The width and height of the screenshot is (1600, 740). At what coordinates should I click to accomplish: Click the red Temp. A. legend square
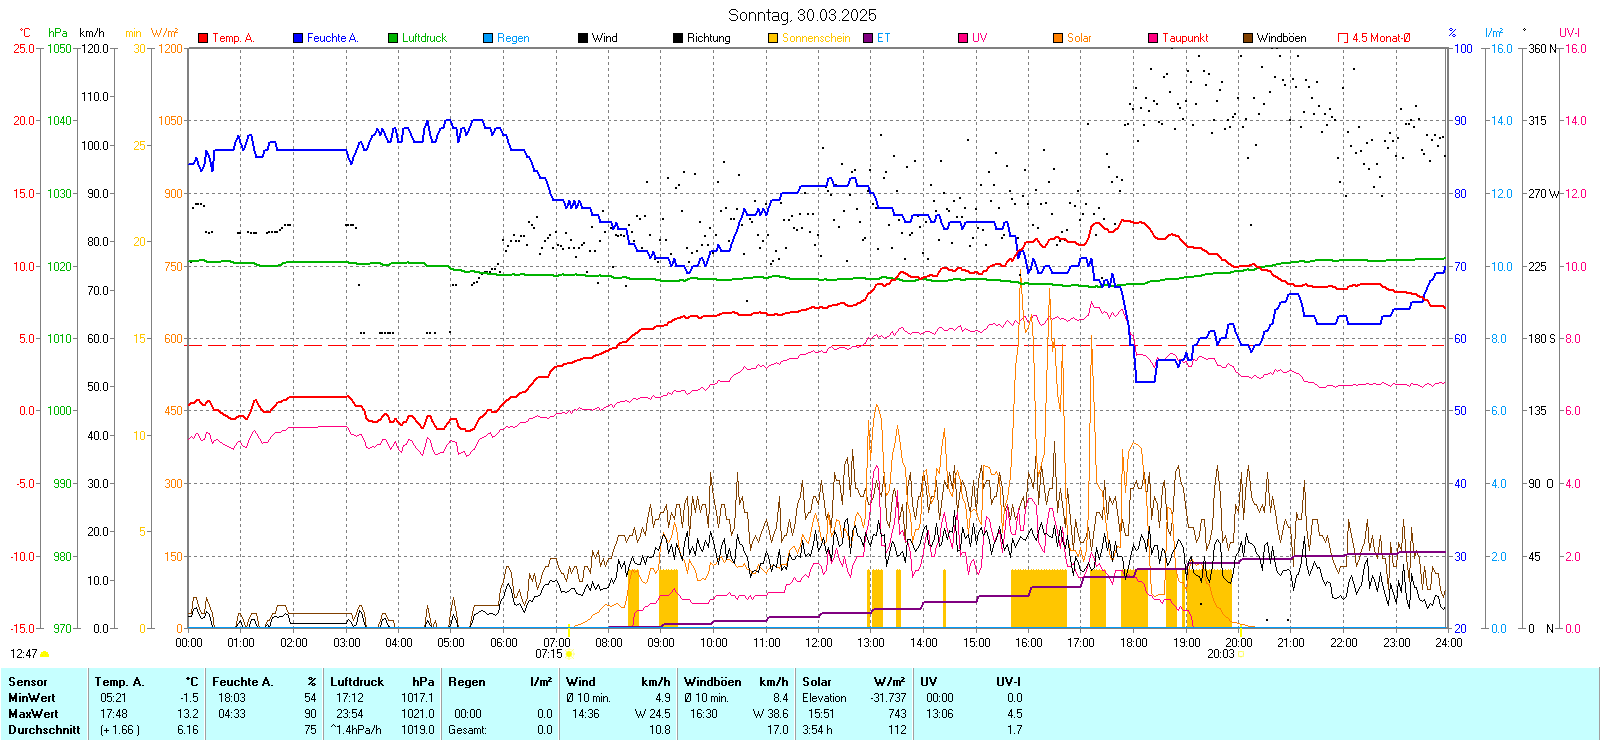pos(203,38)
